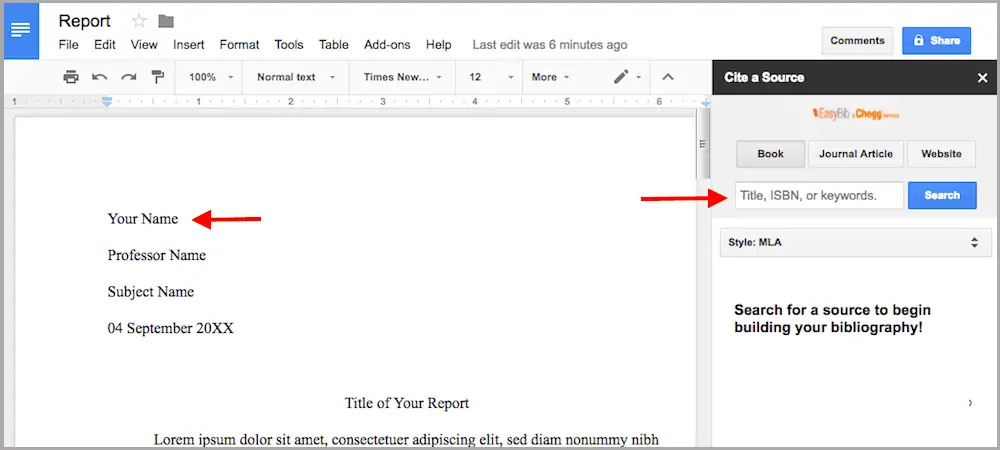Collapse the toolbar with up chevron
The width and height of the screenshot is (1000, 450).
669,77
